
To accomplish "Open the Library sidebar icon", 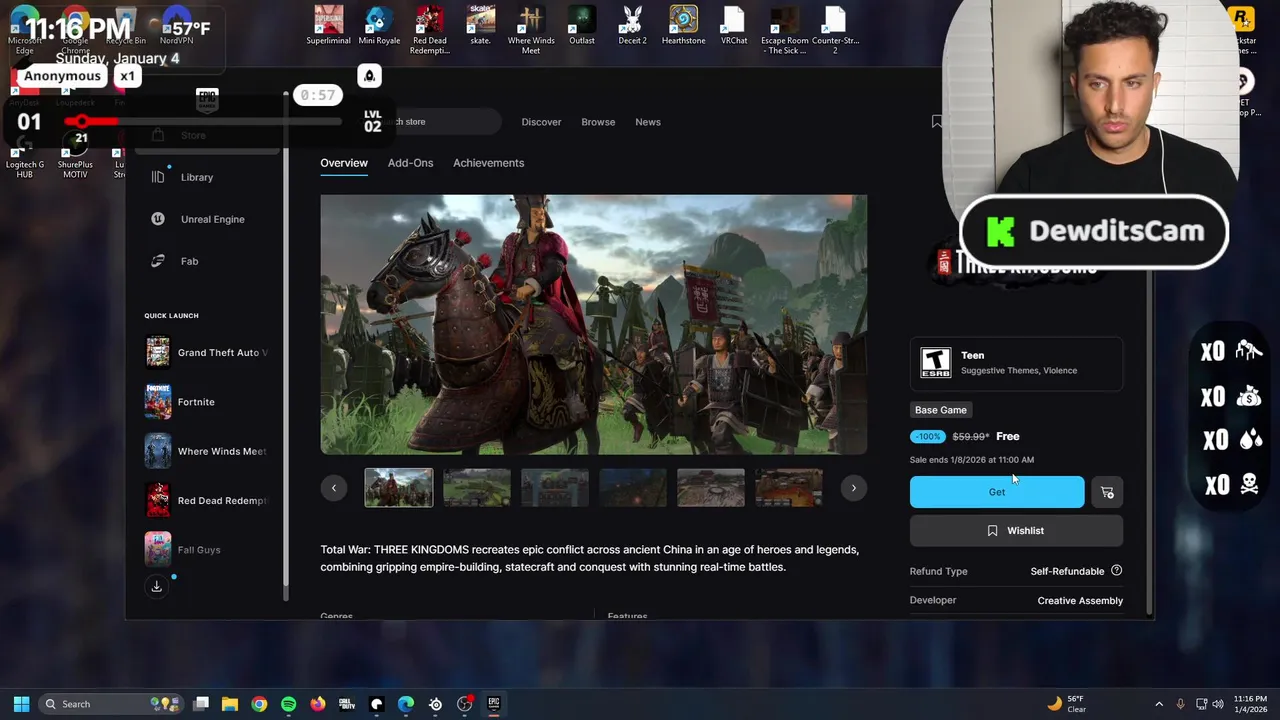I will point(158,177).
